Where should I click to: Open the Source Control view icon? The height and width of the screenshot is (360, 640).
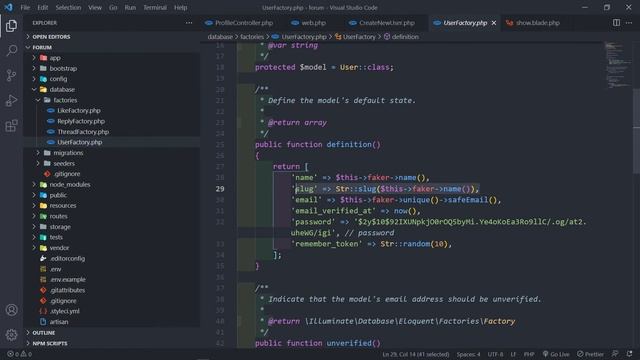click(x=11, y=76)
